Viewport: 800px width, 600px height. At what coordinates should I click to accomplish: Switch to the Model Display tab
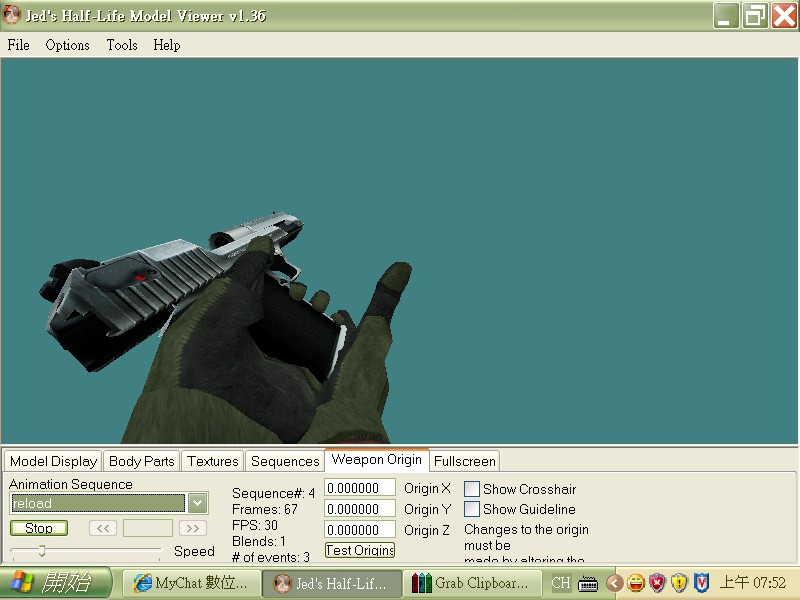click(x=54, y=461)
